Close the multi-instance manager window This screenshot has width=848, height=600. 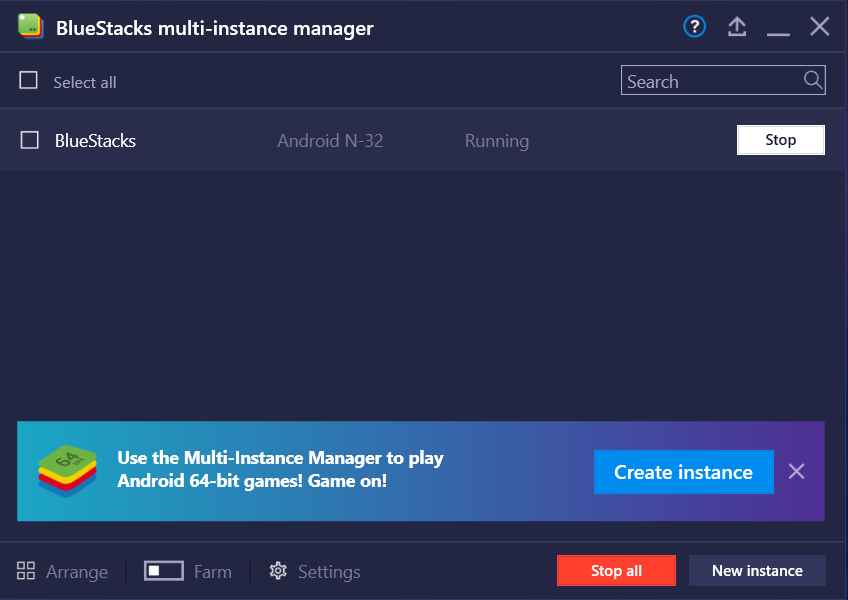[x=819, y=26]
